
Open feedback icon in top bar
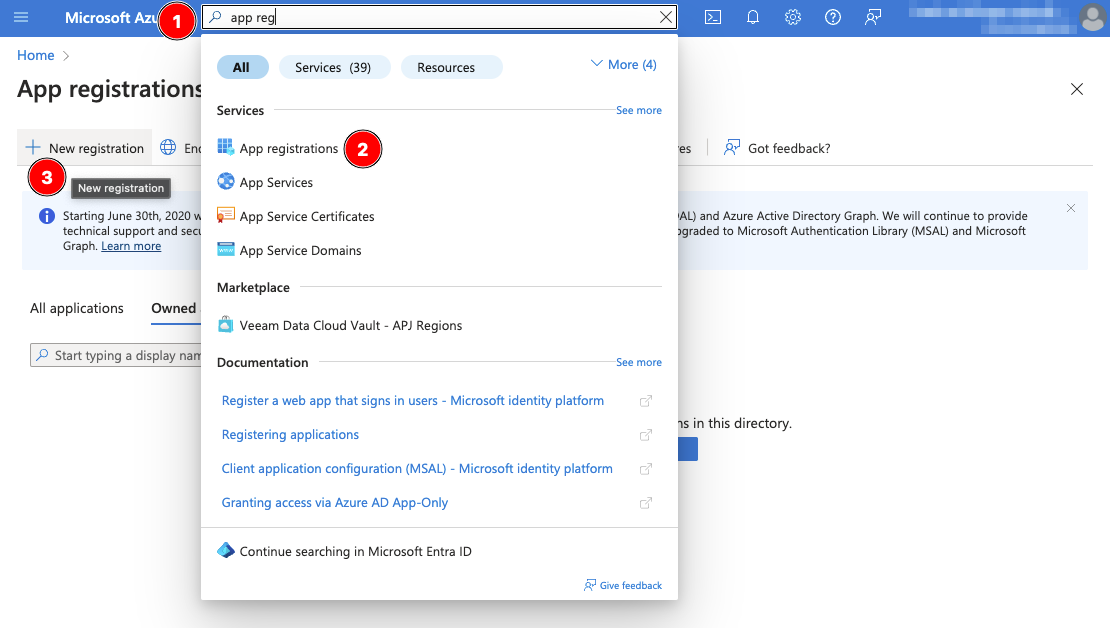pyautogui.click(x=873, y=17)
